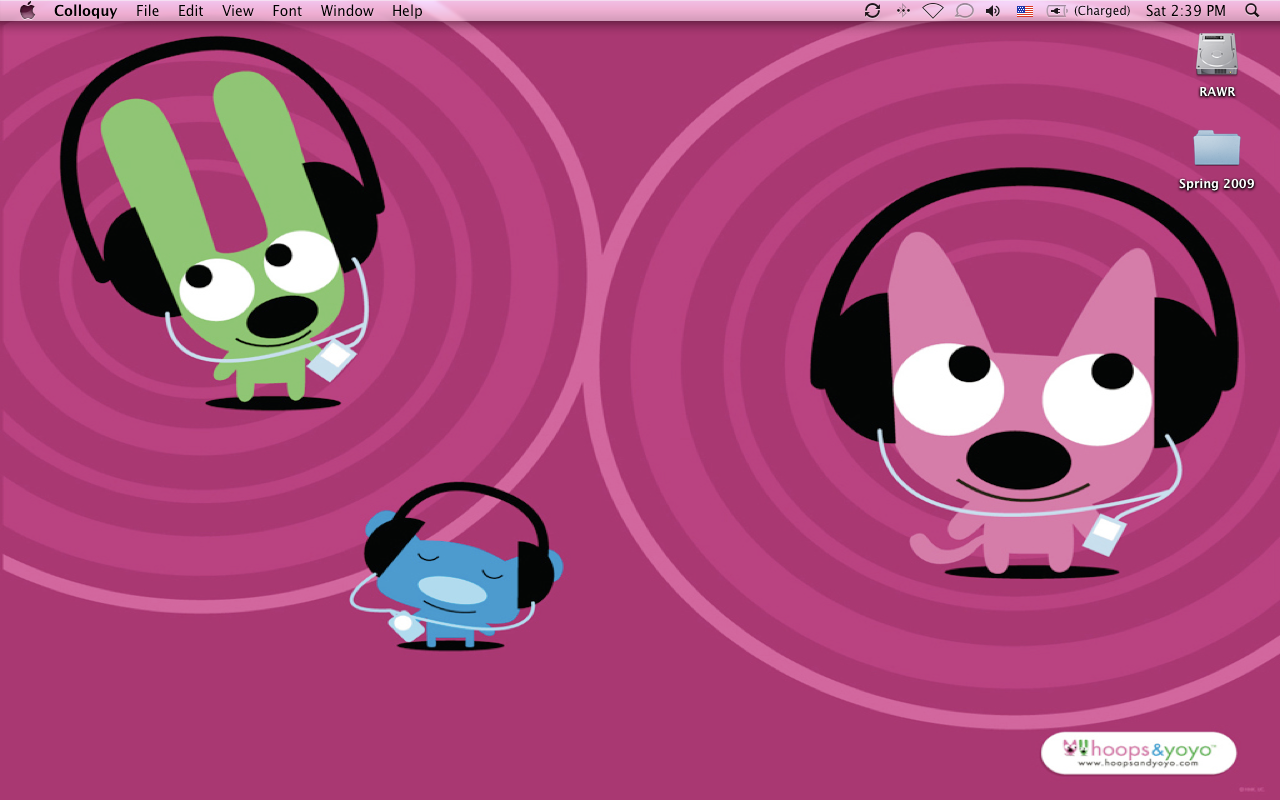Click the Spring 2009 folder label
Viewport: 1280px width, 800px height.
click(1217, 184)
